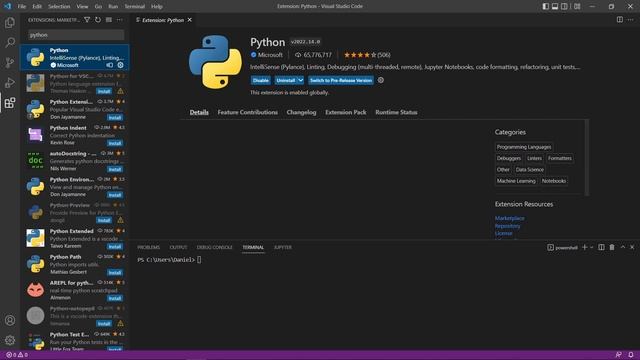The width and height of the screenshot is (640, 360).
Task: Close the terminal panel
Action: [x=632, y=247]
